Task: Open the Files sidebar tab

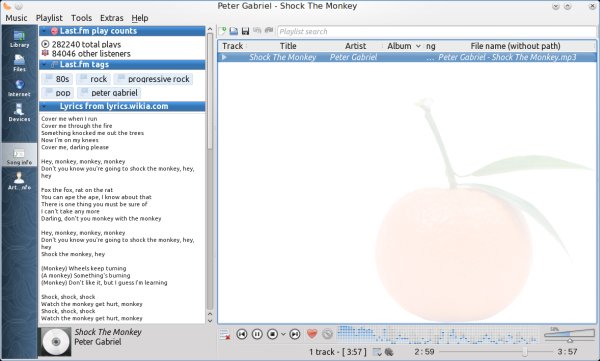Action: [20, 63]
